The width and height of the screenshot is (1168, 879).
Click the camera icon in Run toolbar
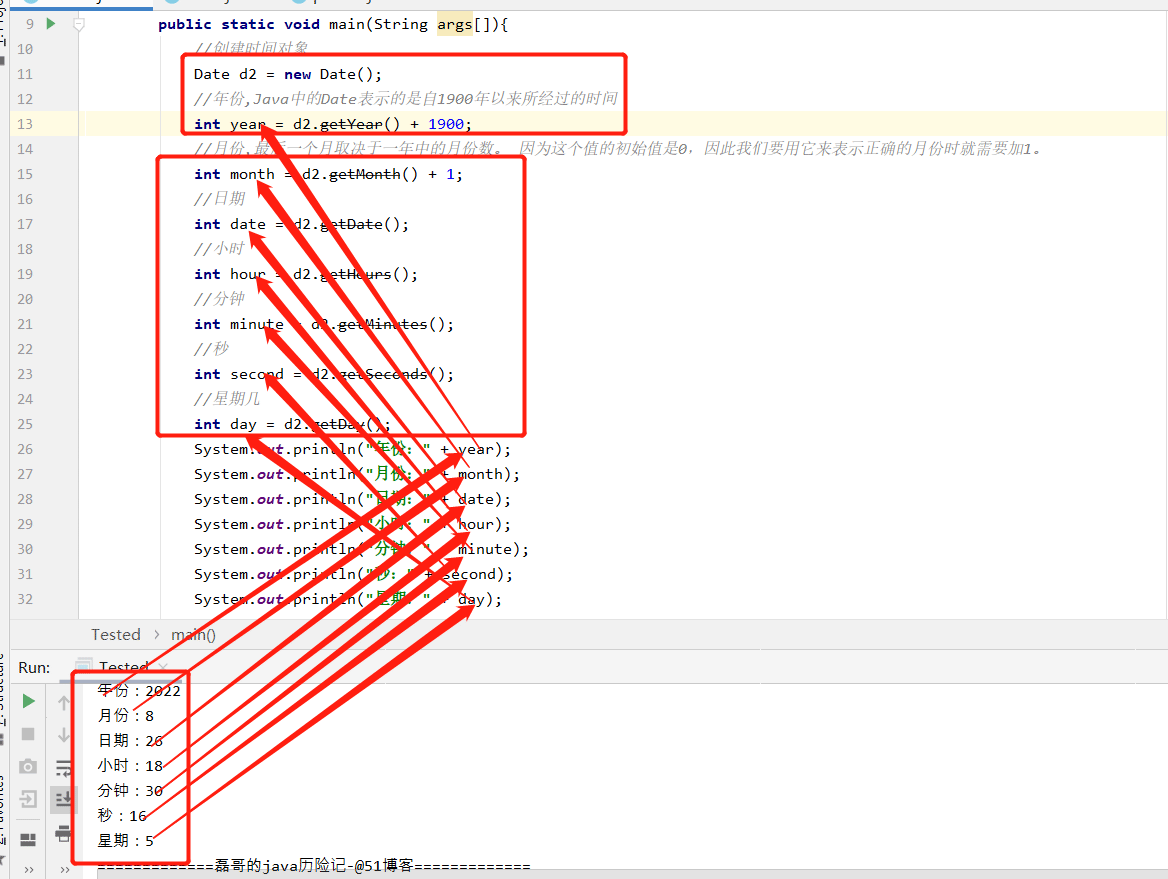[29, 766]
